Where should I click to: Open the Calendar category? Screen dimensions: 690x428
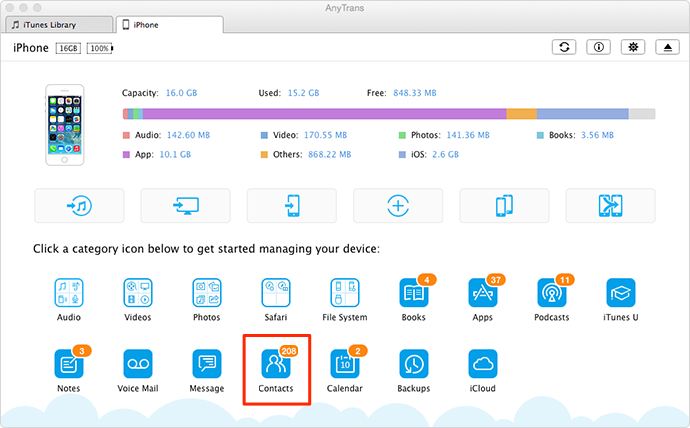click(x=345, y=364)
